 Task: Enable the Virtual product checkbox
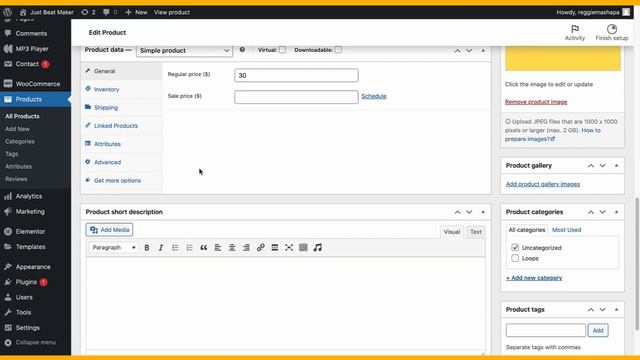(282, 50)
